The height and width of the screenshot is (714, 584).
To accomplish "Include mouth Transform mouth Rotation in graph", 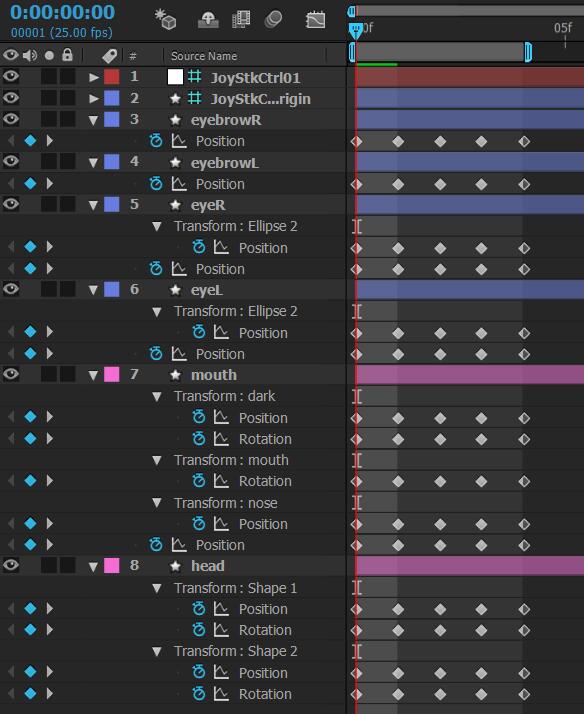I will [222, 481].
